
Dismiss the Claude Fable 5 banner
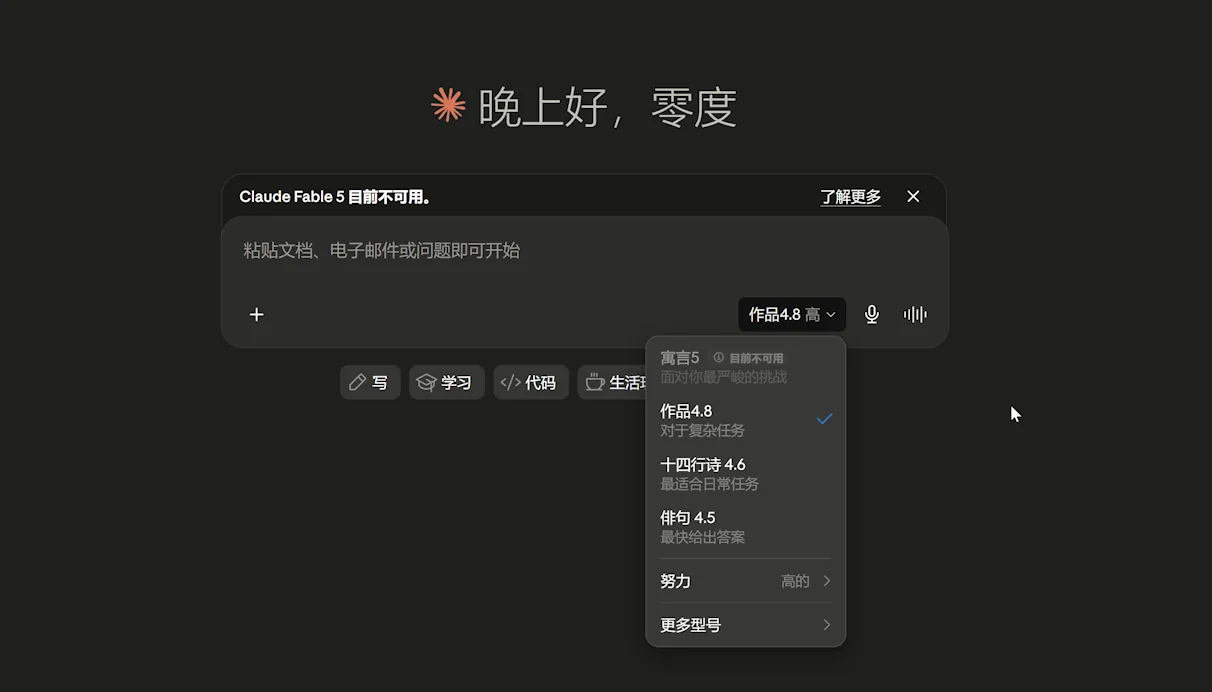(x=913, y=197)
